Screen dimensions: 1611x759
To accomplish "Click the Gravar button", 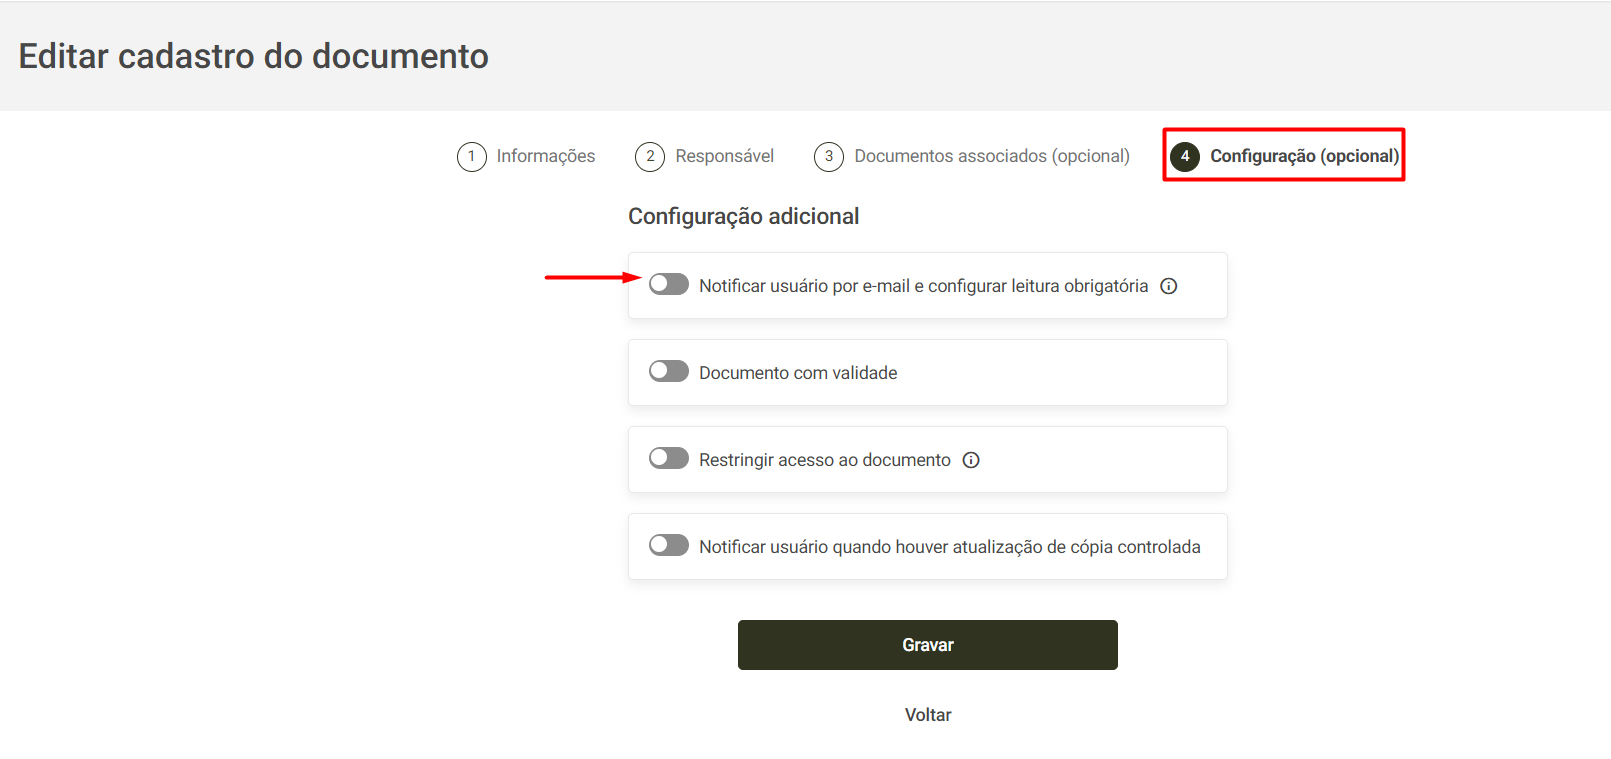I will (x=928, y=645).
